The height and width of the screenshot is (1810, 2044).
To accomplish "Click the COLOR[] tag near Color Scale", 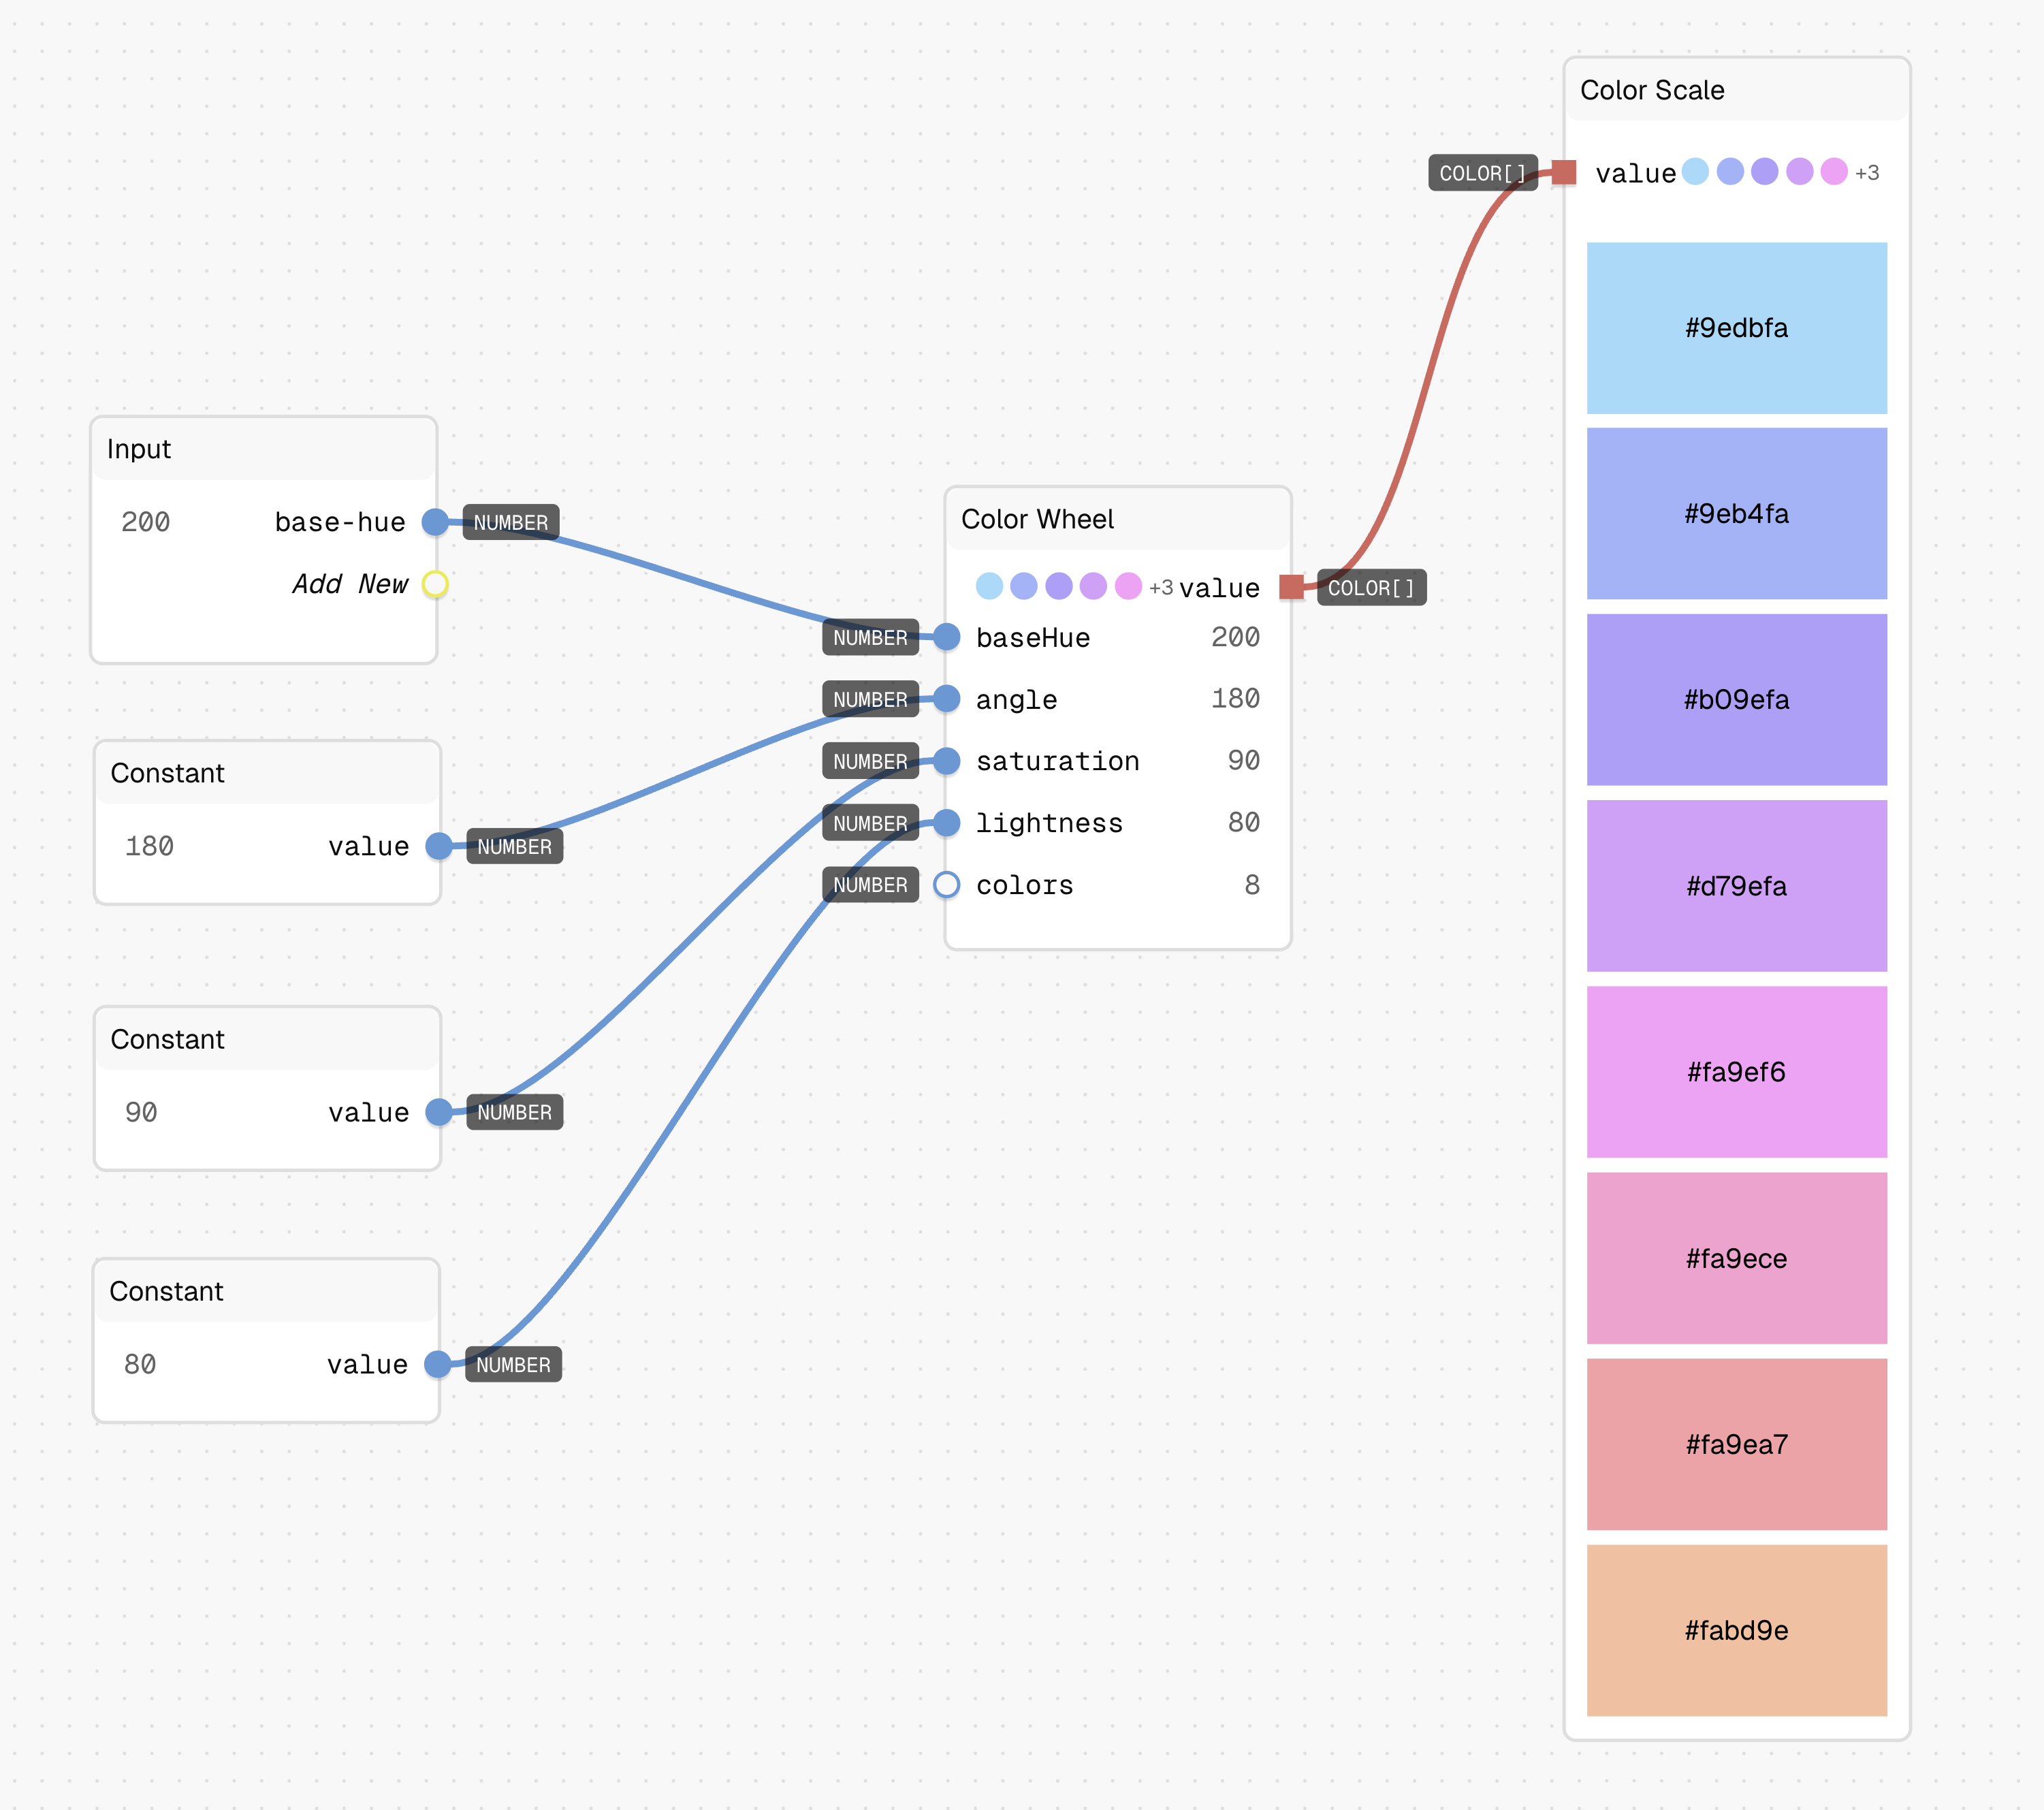I will 1483,173.
